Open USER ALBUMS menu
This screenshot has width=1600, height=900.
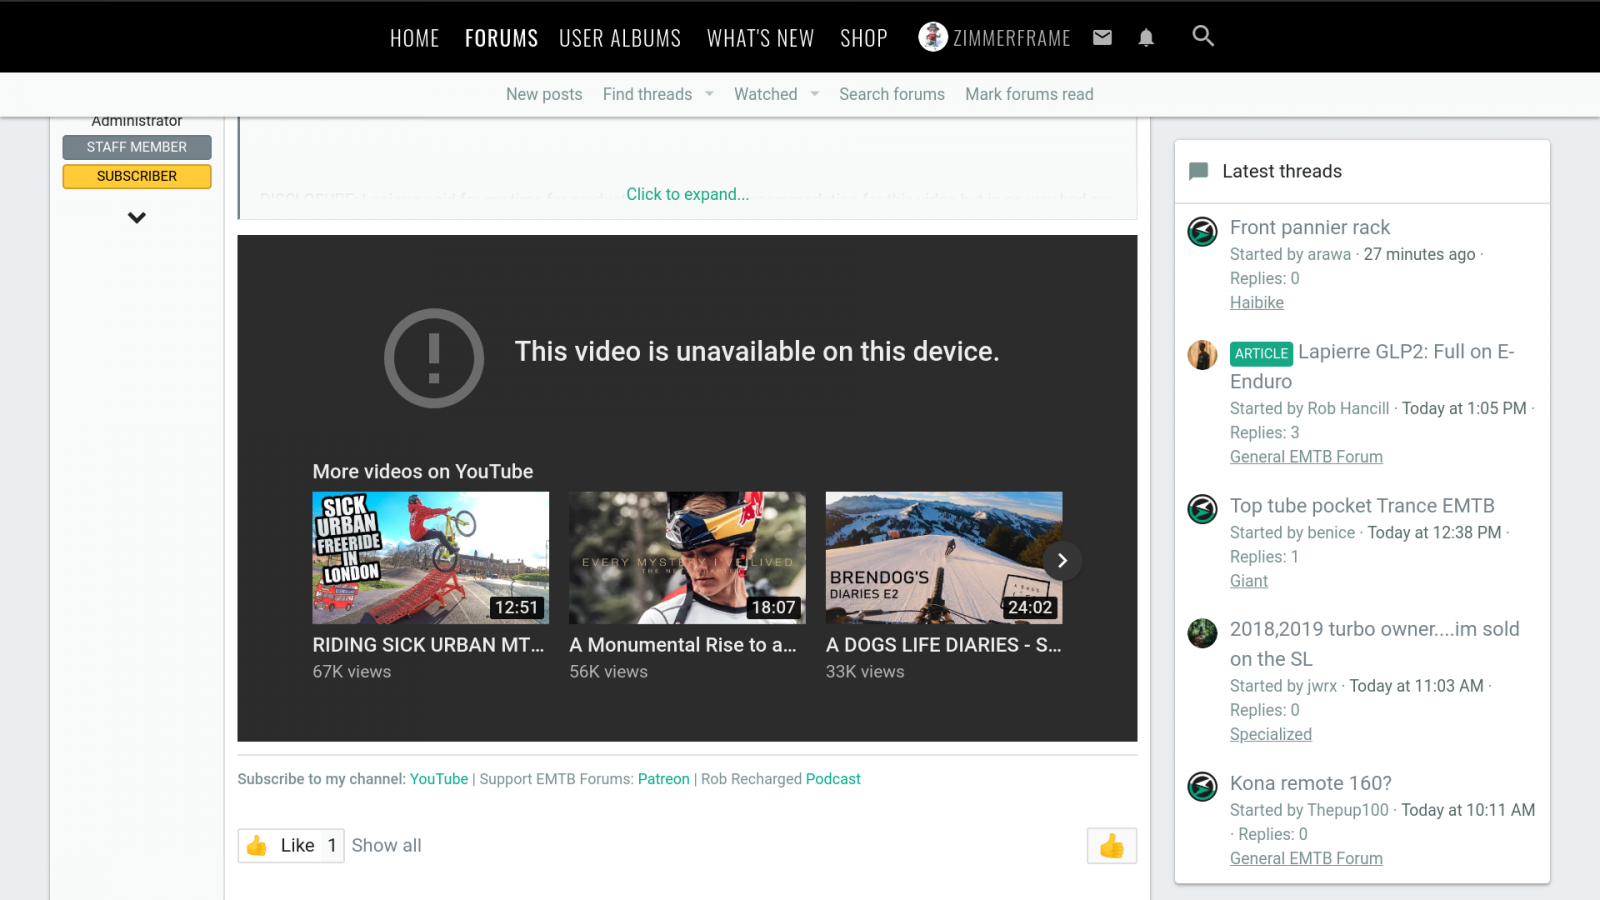620,38
